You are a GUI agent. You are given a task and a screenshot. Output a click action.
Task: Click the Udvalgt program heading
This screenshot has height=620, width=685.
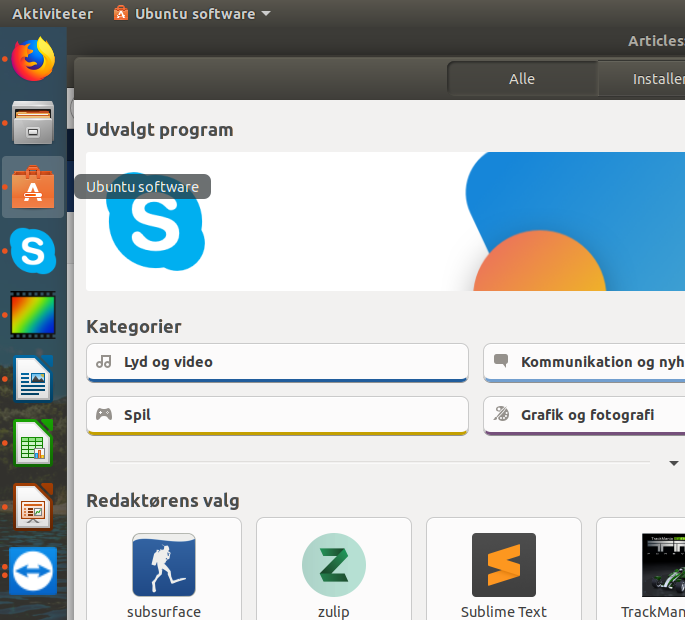(160, 130)
